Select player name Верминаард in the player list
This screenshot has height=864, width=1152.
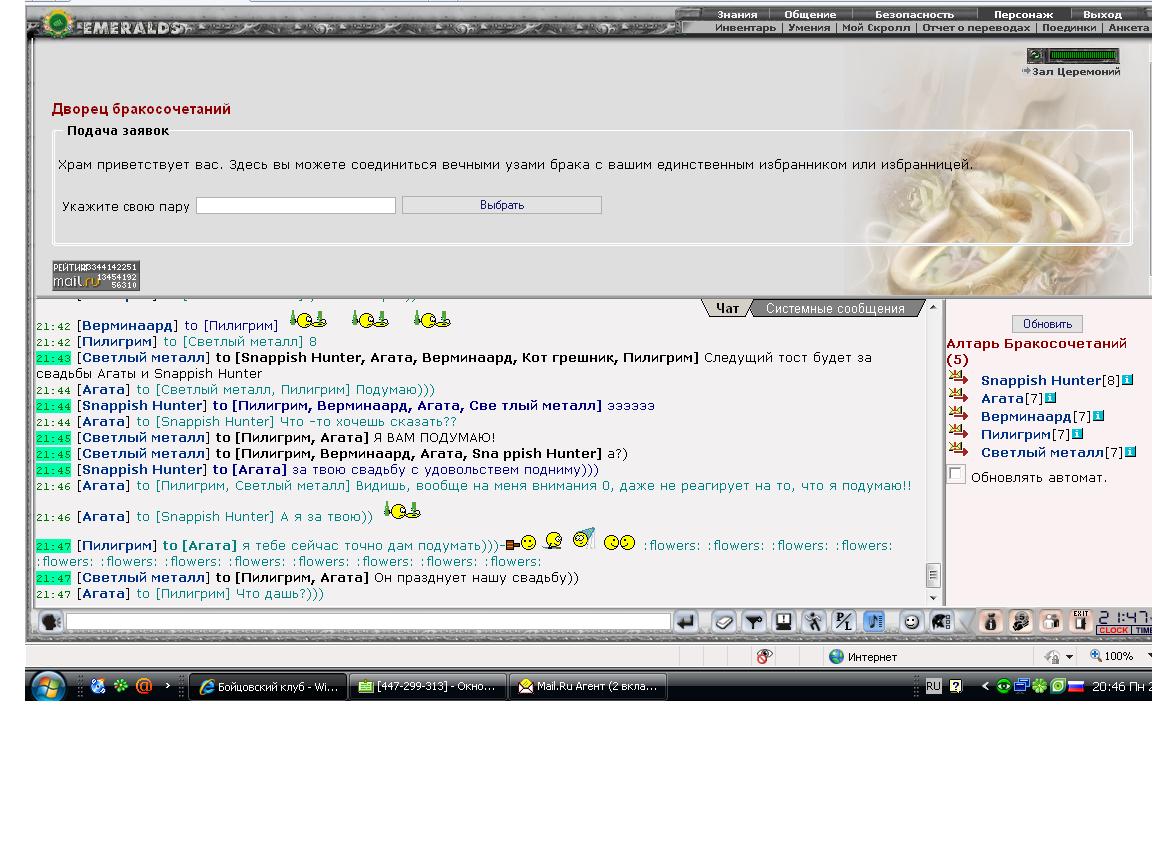(x=1026, y=417)
